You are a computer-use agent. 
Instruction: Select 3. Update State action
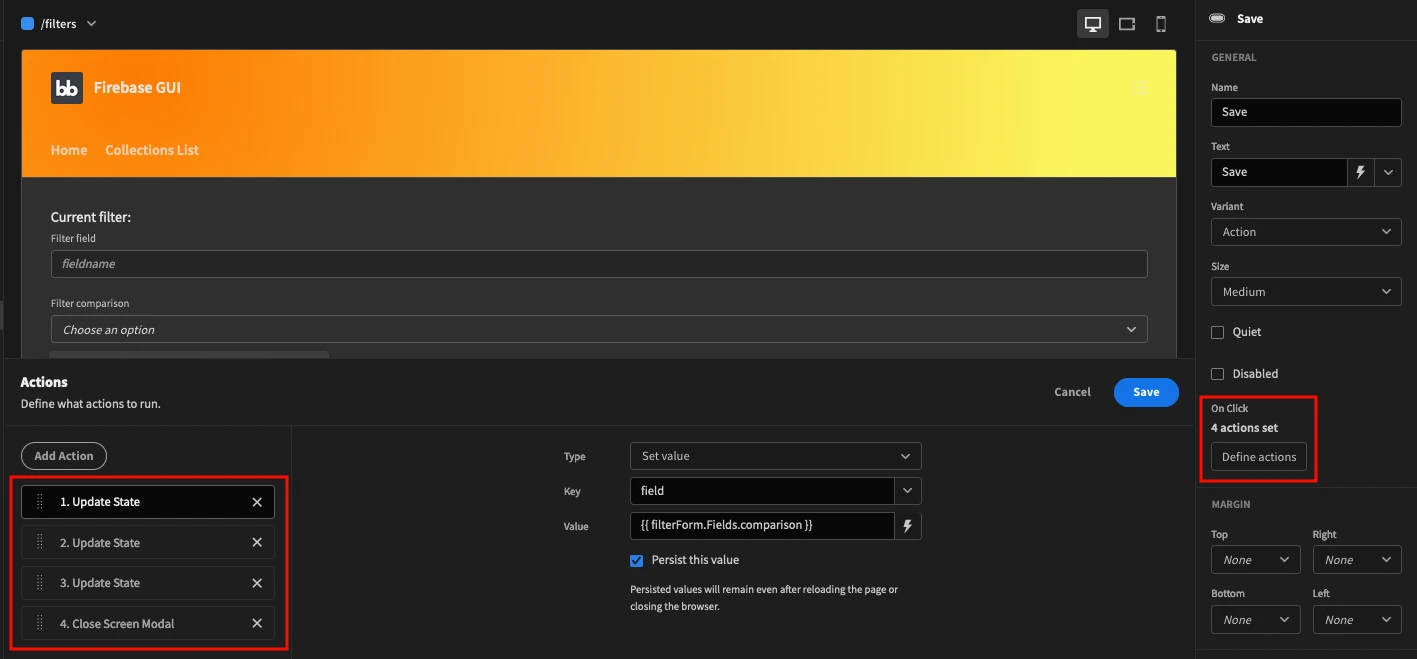148,583
